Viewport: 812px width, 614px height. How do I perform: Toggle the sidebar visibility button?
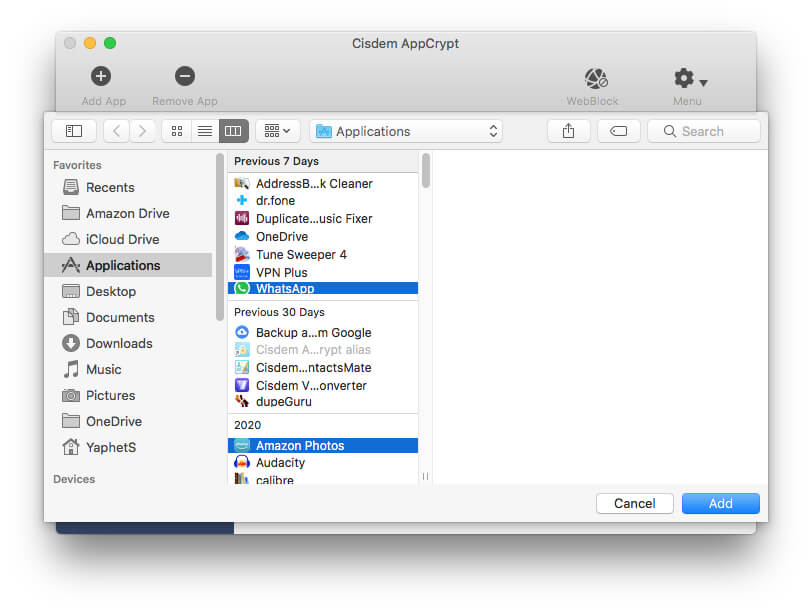(74, 131)
